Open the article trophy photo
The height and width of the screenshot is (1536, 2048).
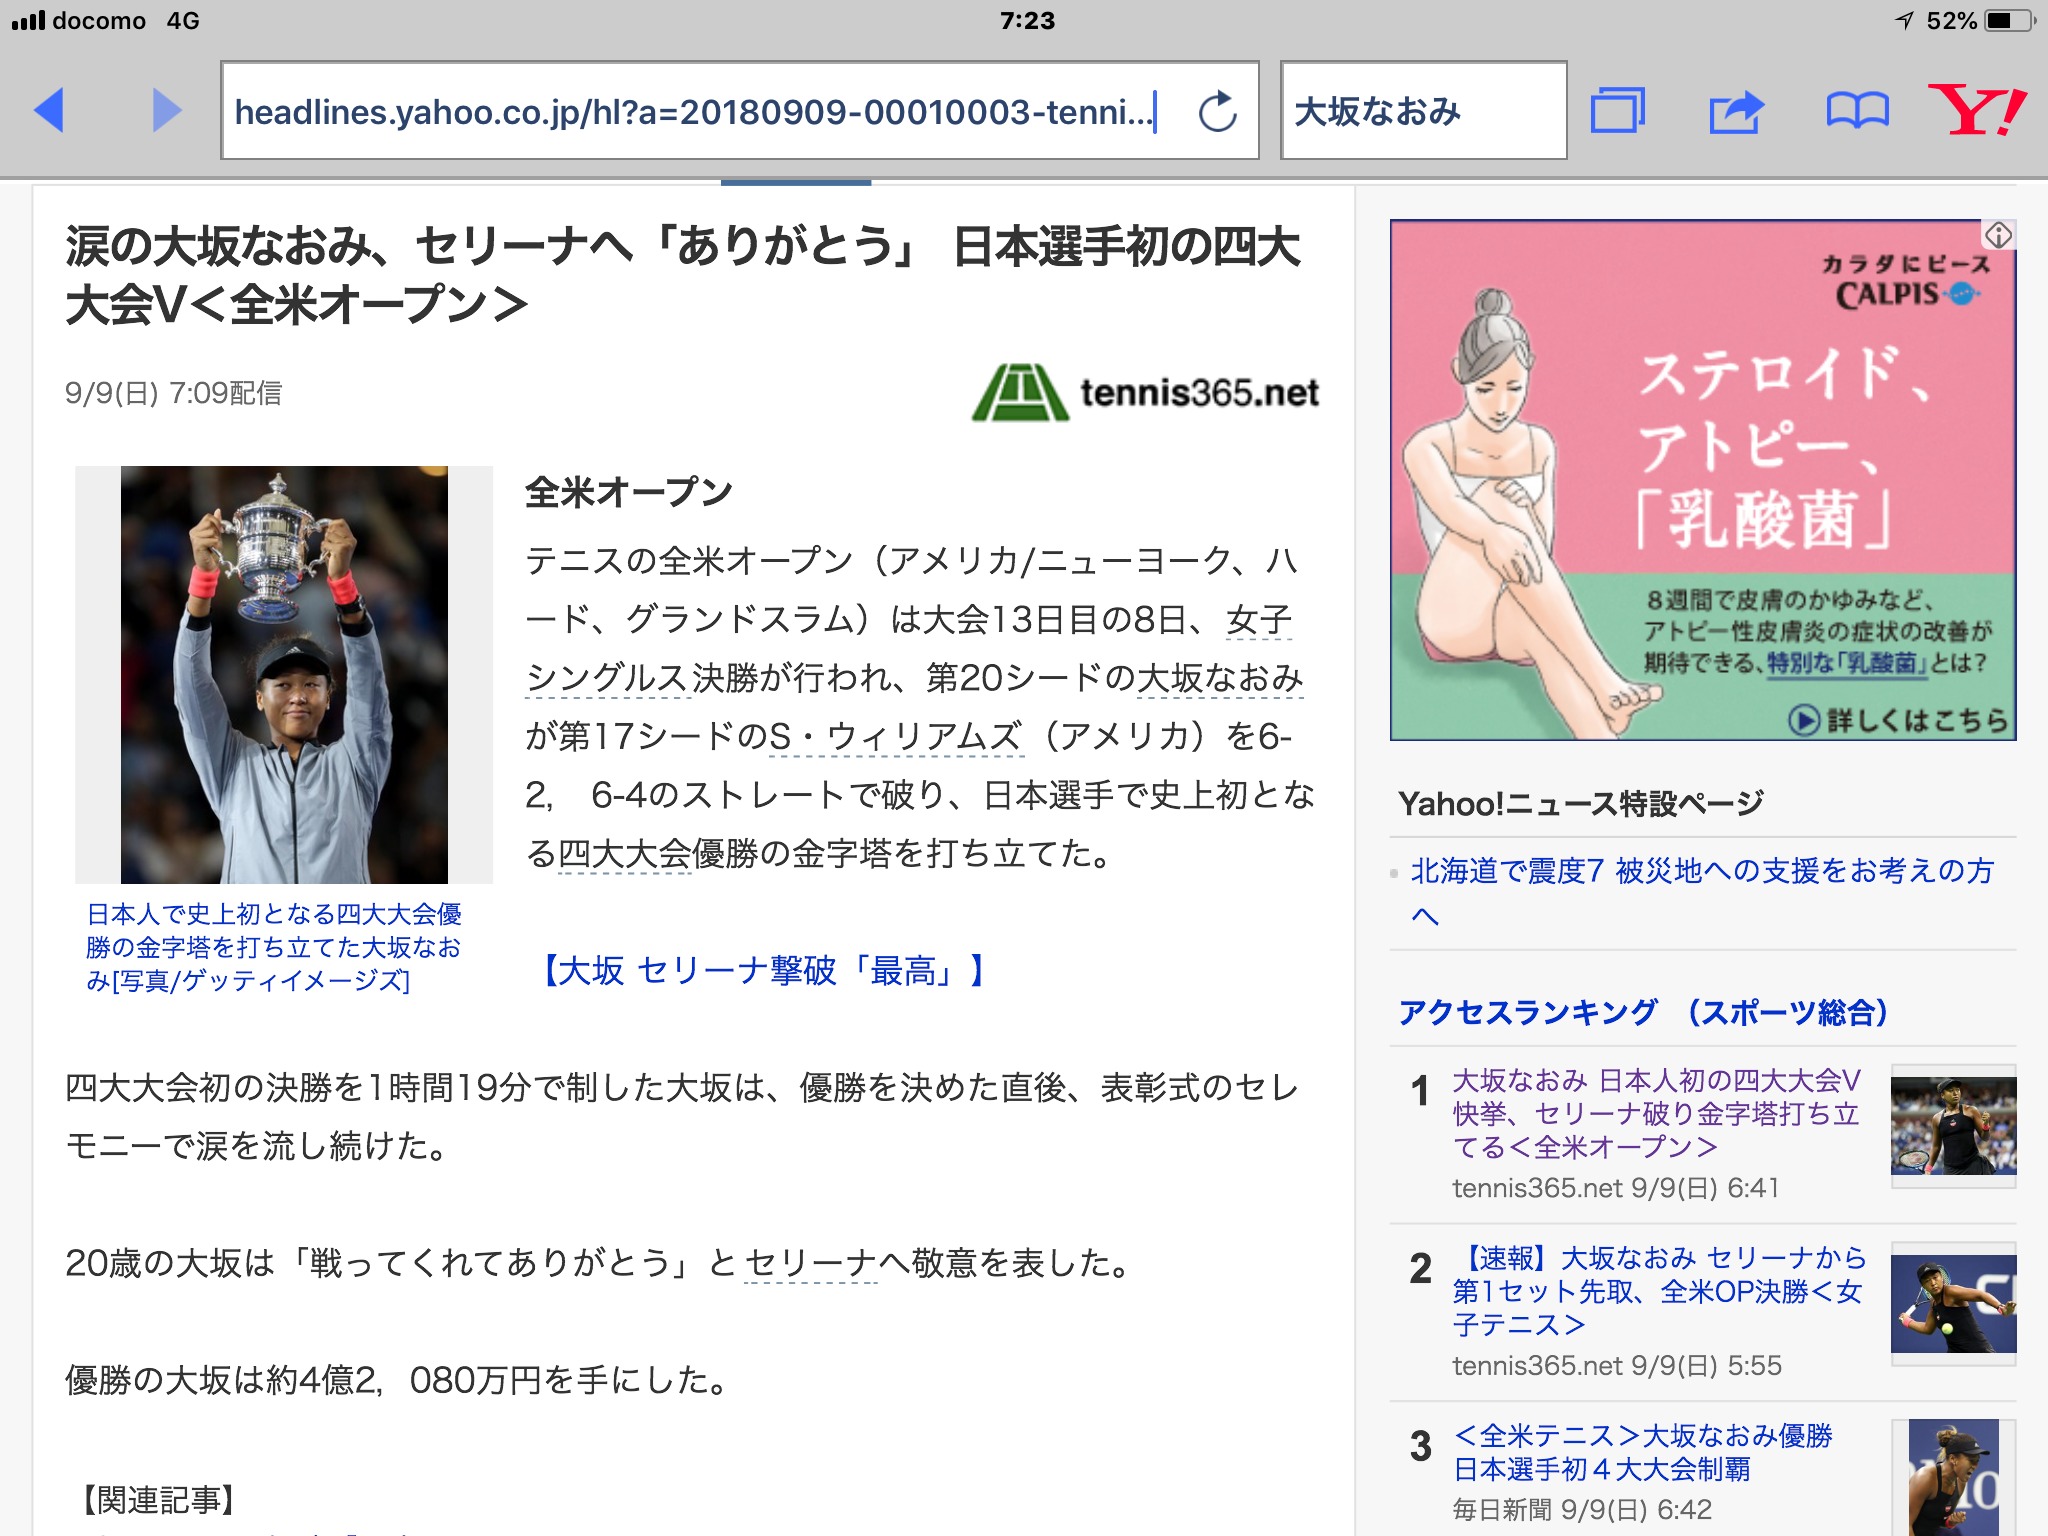tap(284, 674)
